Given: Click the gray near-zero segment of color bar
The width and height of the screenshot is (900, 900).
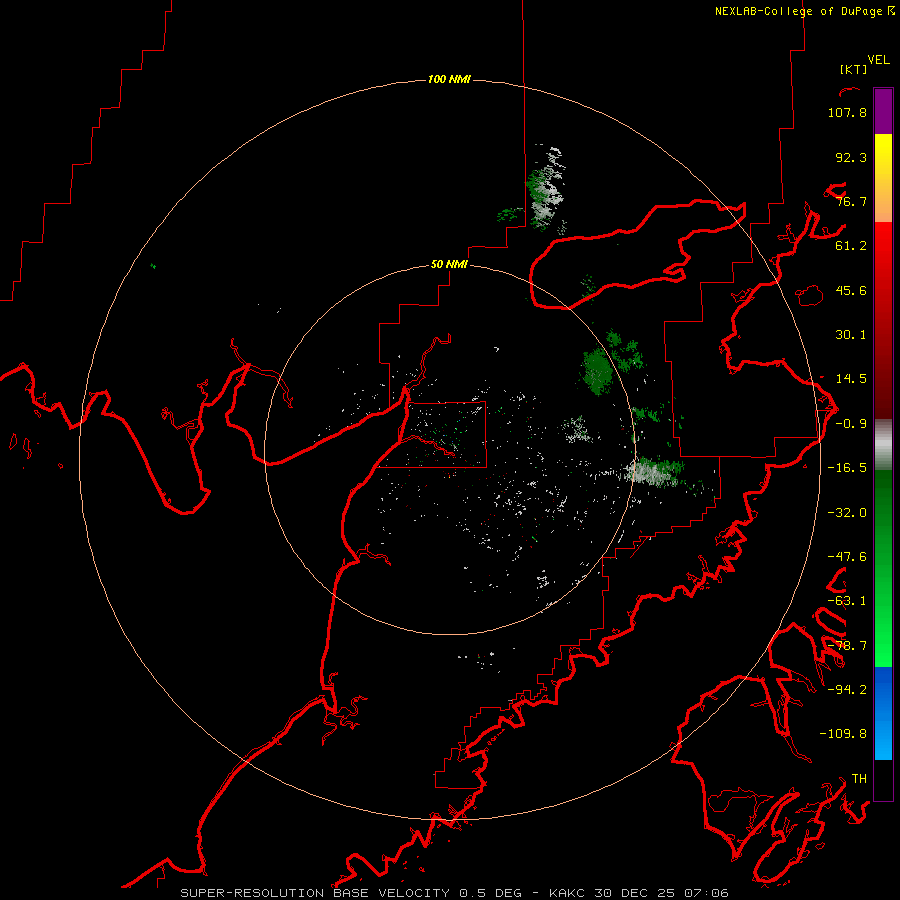Looking at the screenshot, I should click(x=883, y=445).
